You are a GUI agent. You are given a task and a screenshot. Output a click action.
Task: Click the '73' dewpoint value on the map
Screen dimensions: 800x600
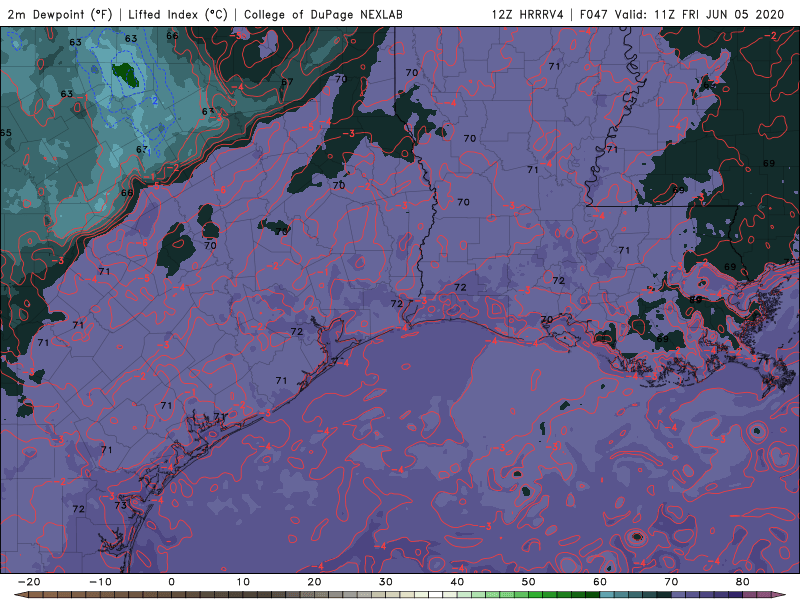120,505
